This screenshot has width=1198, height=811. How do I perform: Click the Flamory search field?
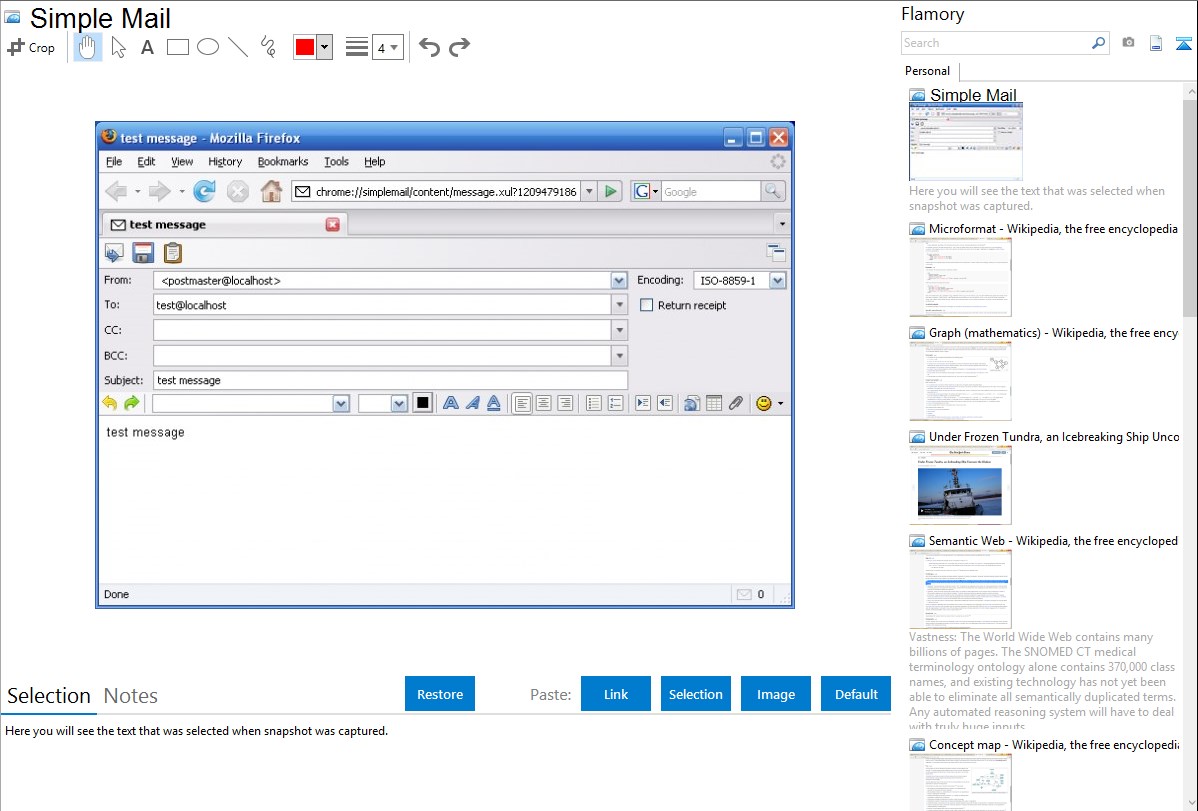click(x=996, y=43)
